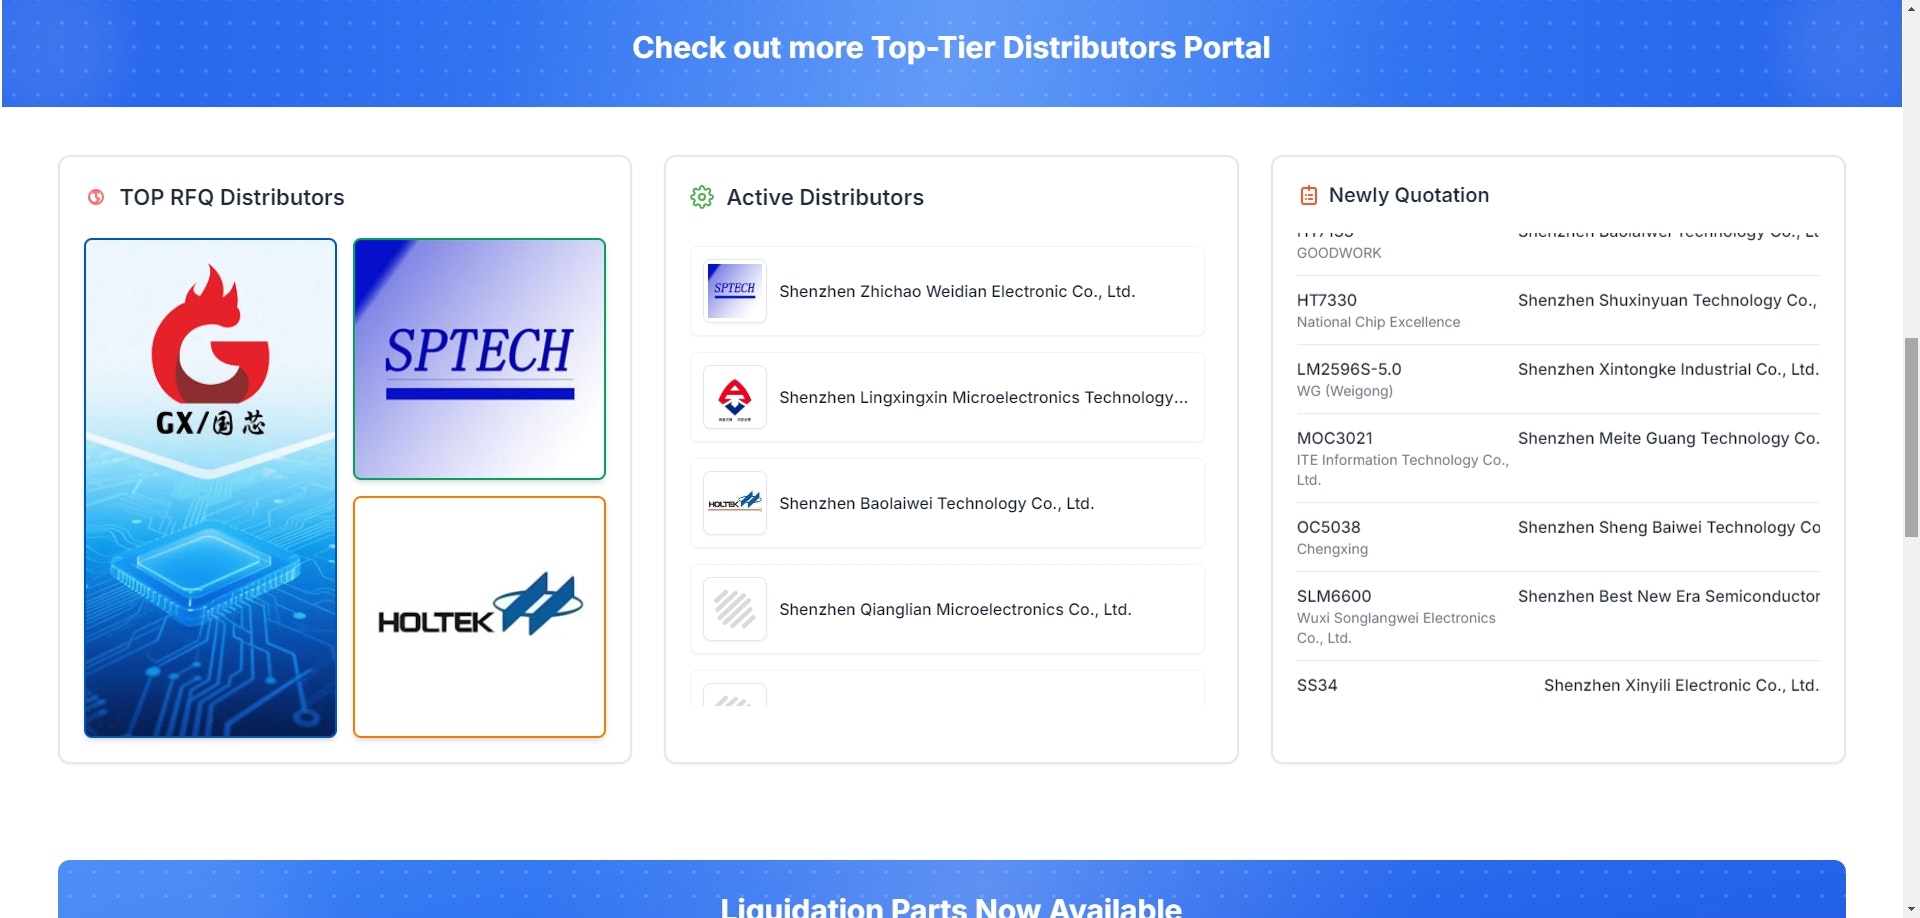
Task: Click Shenzhen Shuxinyuan Technology Co. quotation
Action: [x=1668, y=300]
